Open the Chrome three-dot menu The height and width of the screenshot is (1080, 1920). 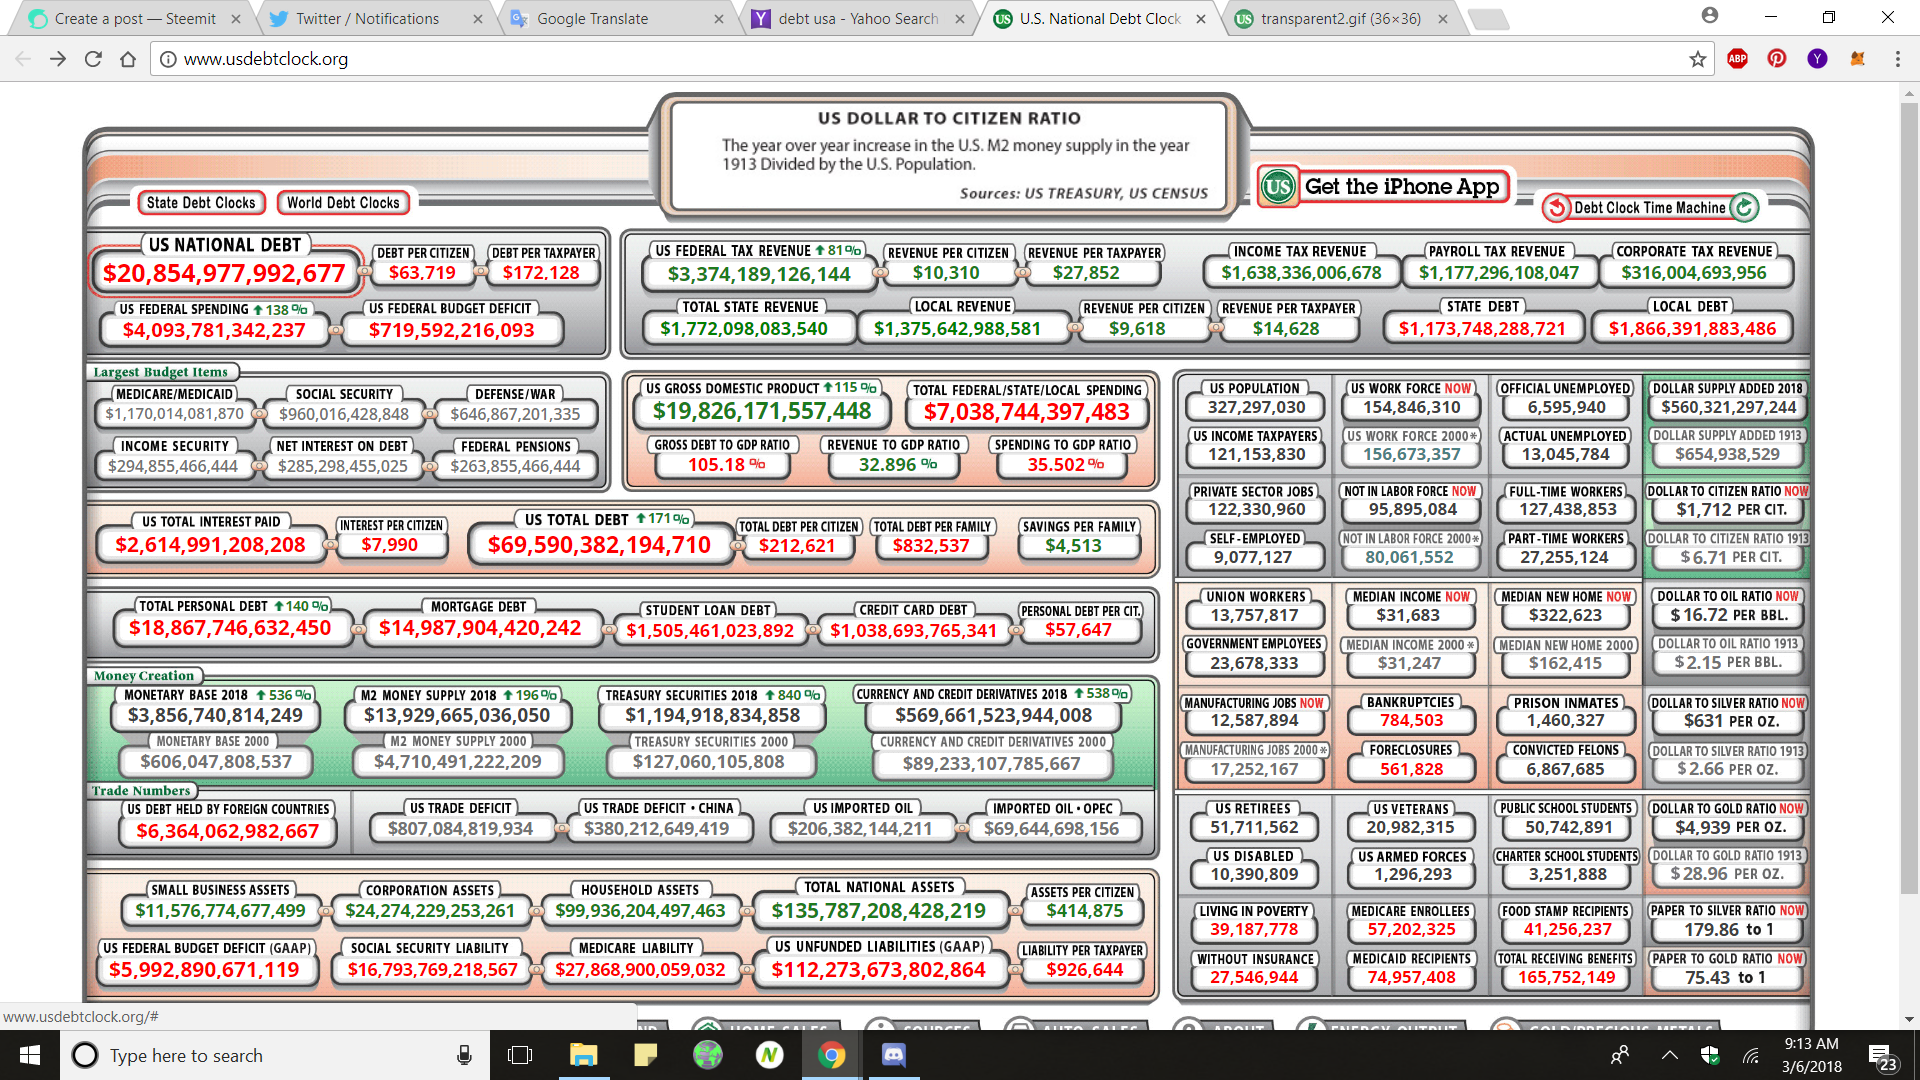click(1897, 59)
